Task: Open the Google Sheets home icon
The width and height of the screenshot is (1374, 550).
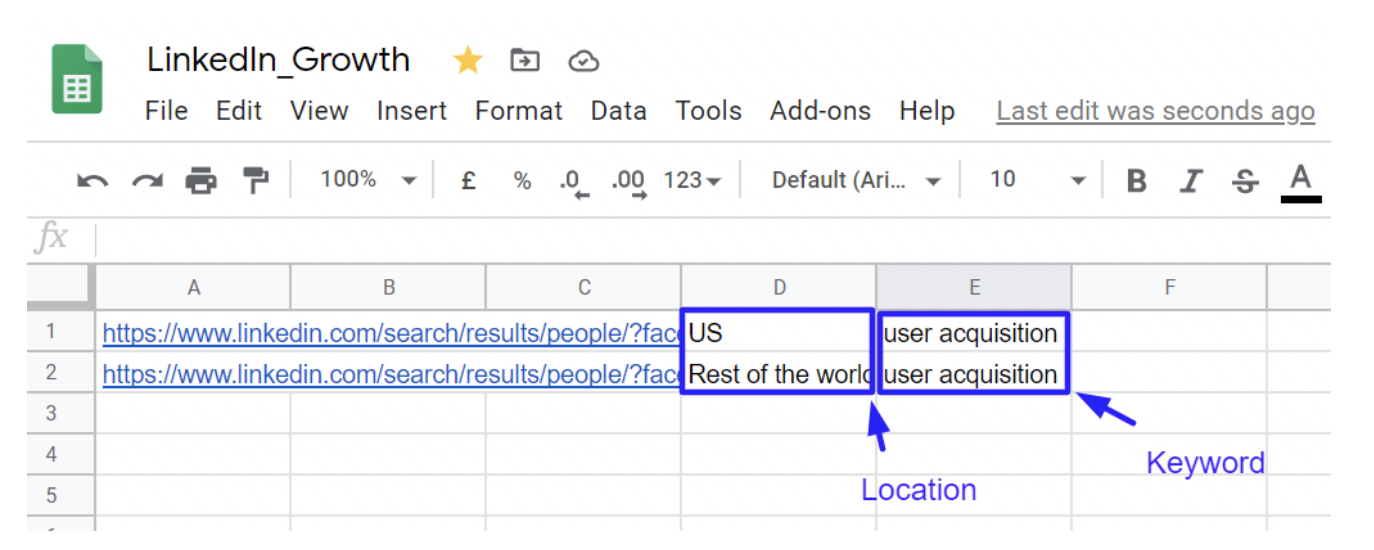Action: pyautogui.click(x=77, y=79)
